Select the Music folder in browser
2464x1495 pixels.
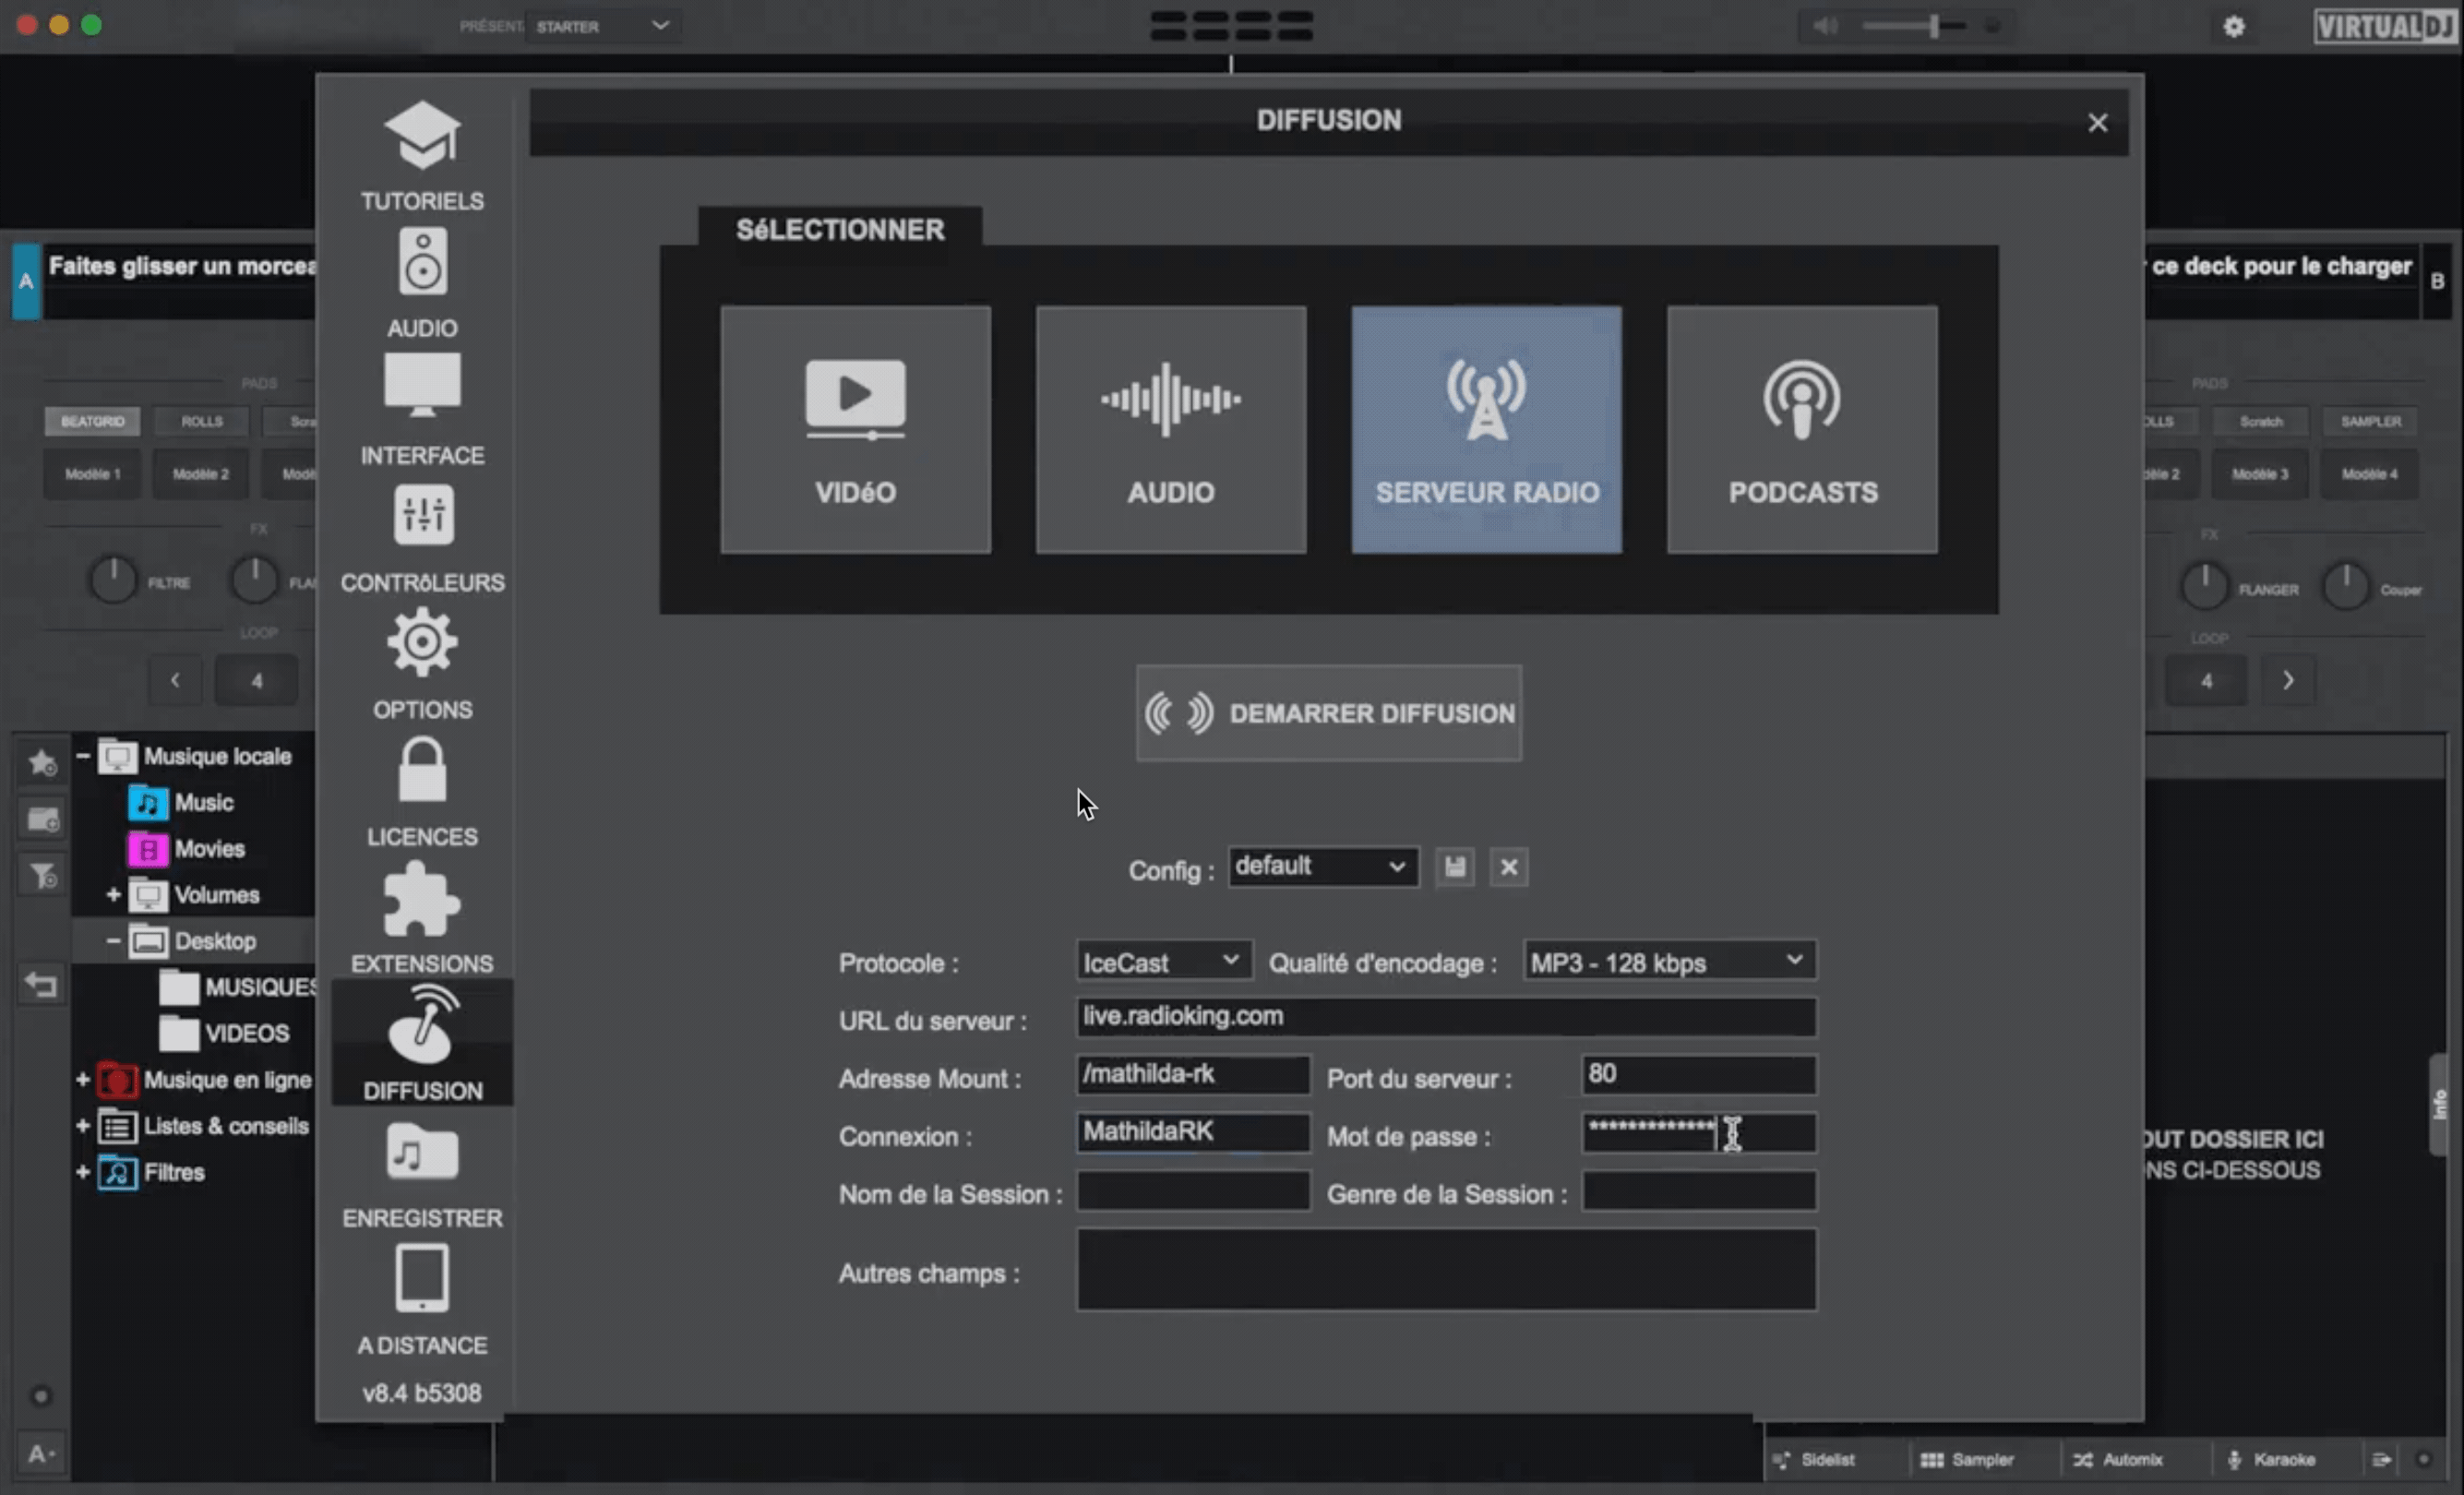[x=181, y=802]
